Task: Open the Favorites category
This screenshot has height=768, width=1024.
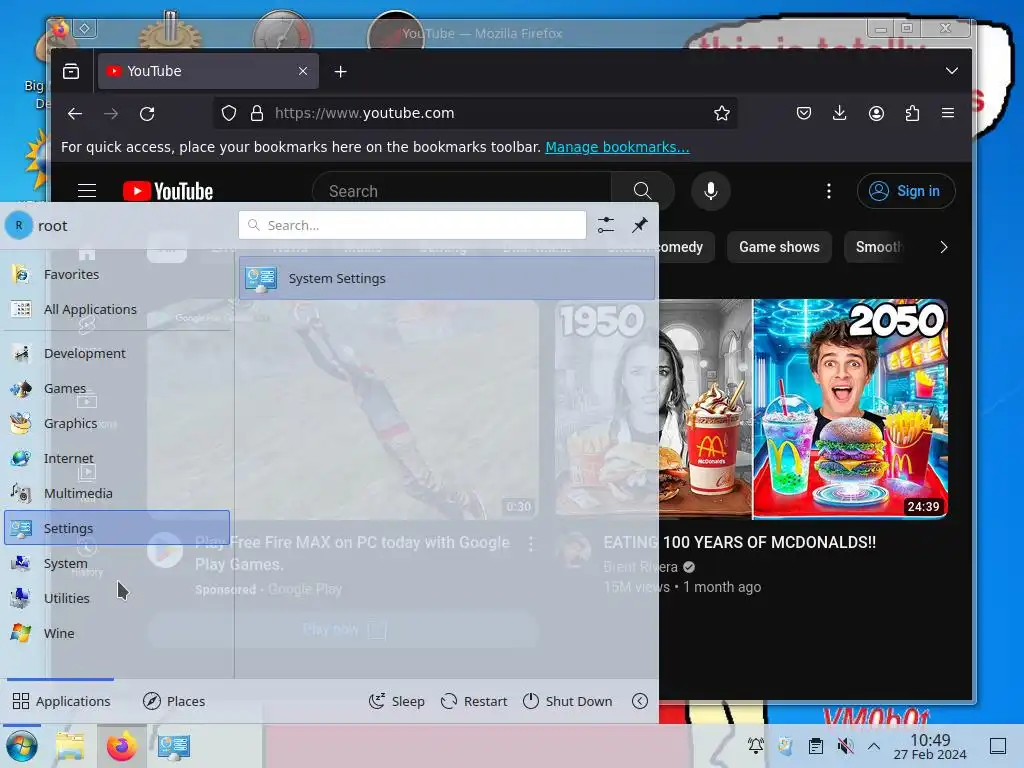Action: 118,274
